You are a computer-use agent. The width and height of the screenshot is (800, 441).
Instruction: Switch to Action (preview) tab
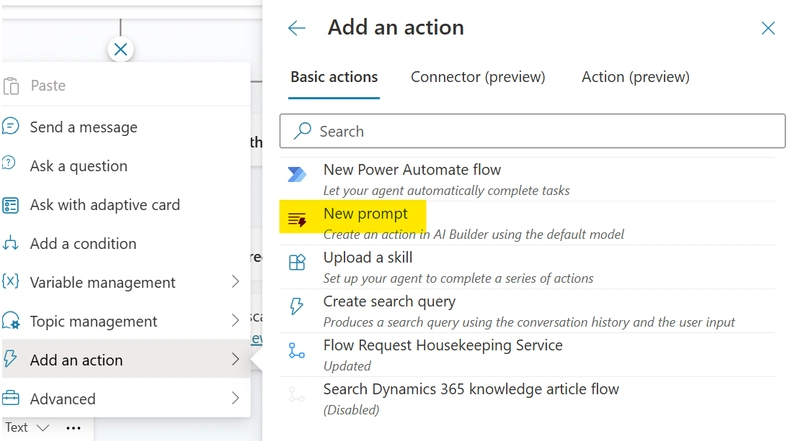(636, 78)
